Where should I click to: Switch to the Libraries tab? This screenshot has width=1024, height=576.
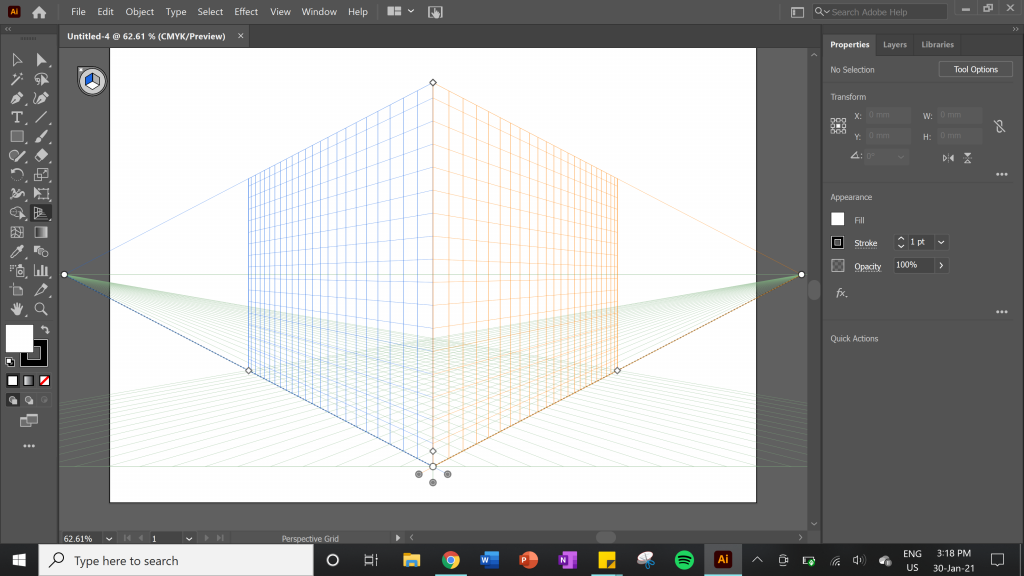pos(937,44)
